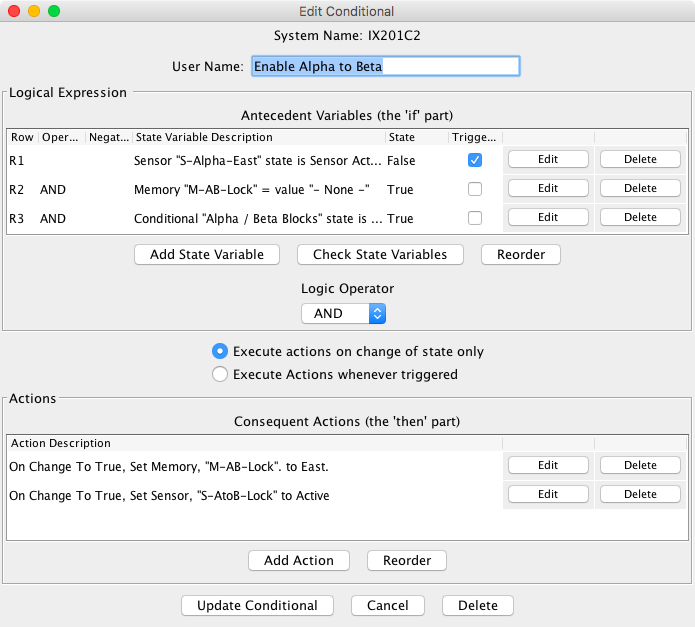
Task: Cancel editing the conditional
Action: pos(387,605)
